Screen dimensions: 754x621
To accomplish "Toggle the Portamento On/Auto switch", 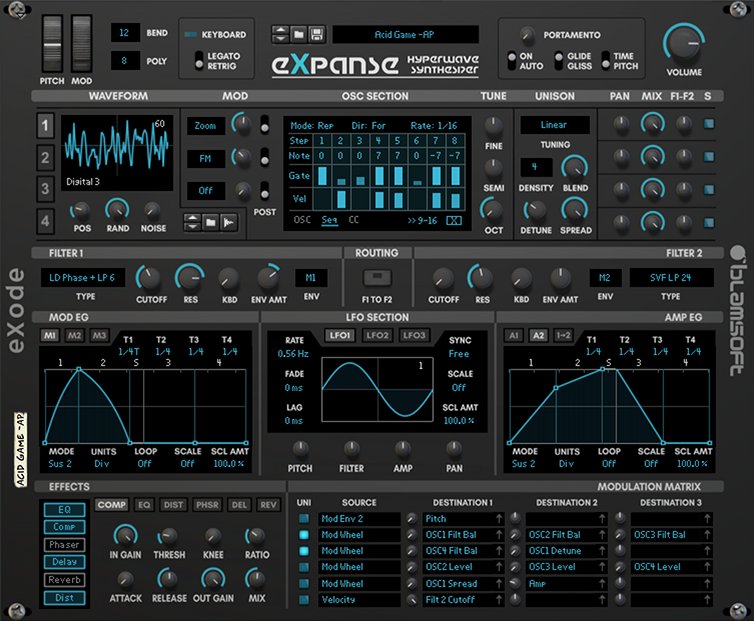I will tap(512, 61).
